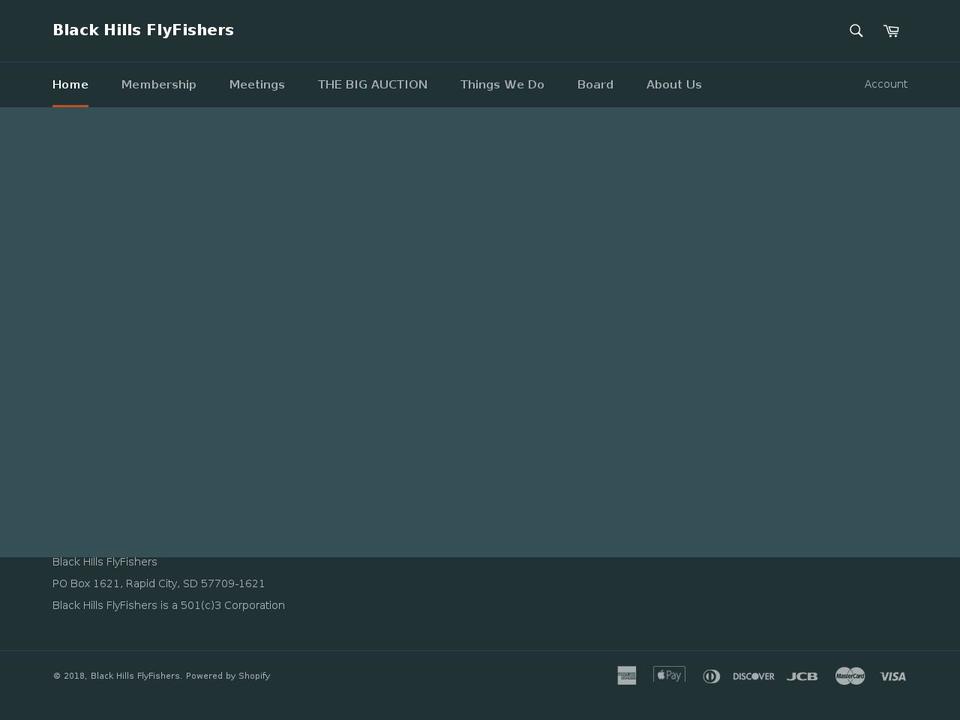Image resolution: width=960 pixels, height=720 pixels.
Task: Open the About Us menu item
Action: click(674, 84)
